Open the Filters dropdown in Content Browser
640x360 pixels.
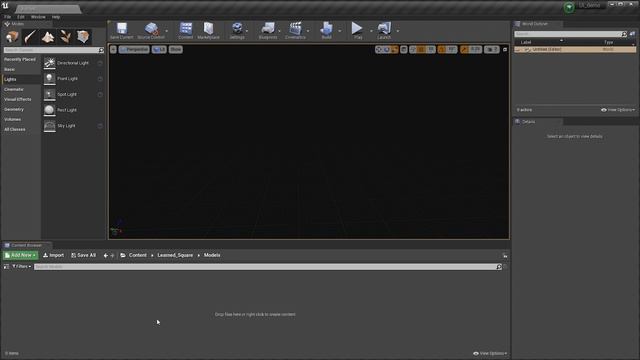point(22,267)
